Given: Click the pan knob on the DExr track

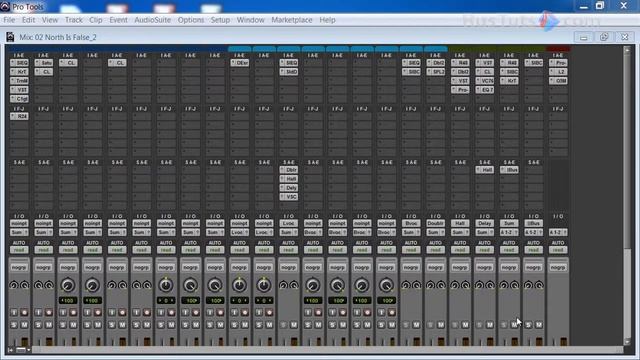Looking at the screenshot, I should pos(240,285).
